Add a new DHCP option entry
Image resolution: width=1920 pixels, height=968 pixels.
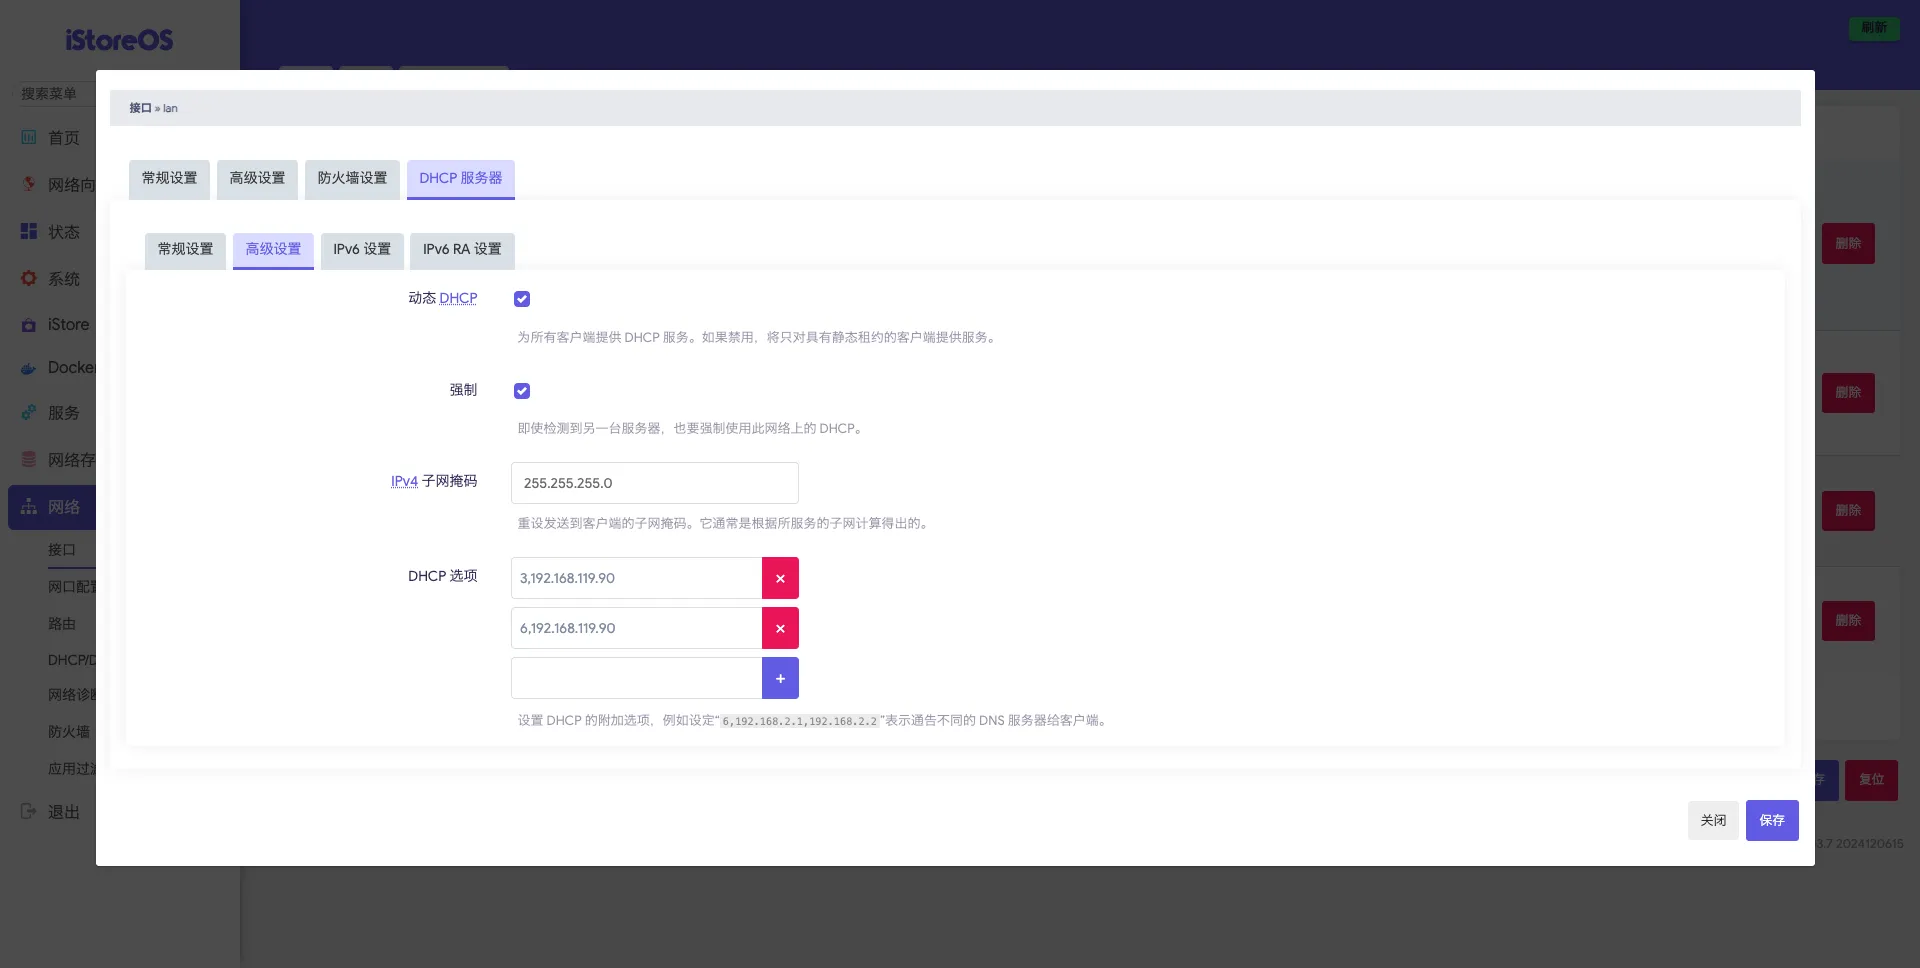[x=780, y=678]
